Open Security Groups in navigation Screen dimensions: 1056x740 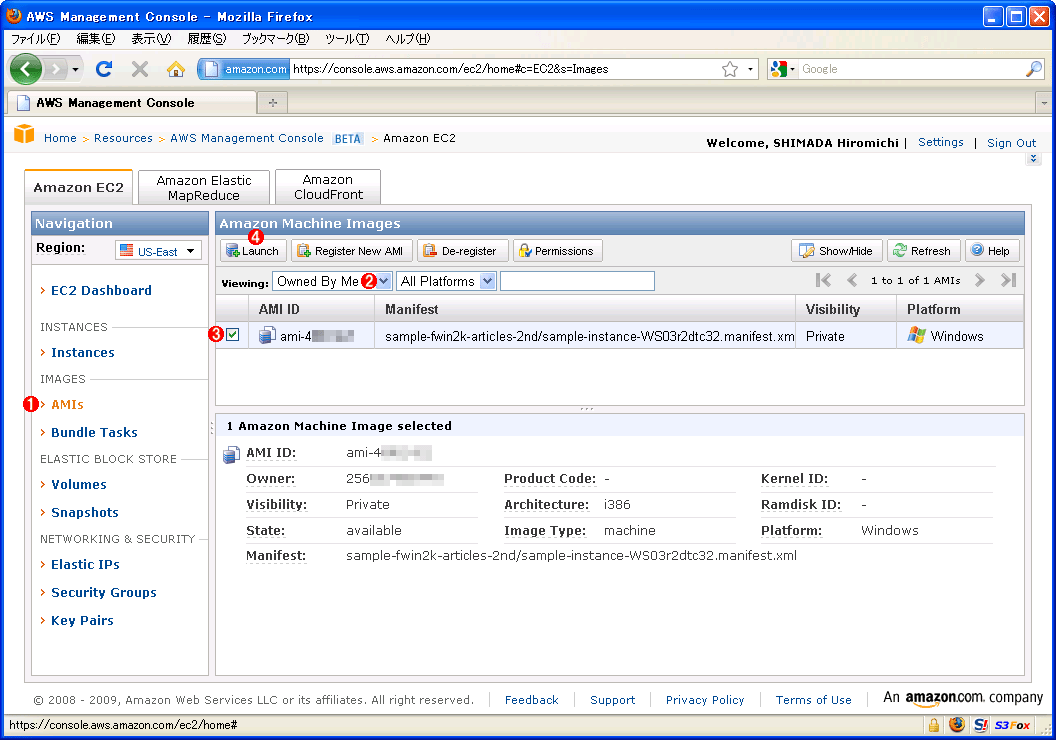pyautogui.click(x=104, y=593)
